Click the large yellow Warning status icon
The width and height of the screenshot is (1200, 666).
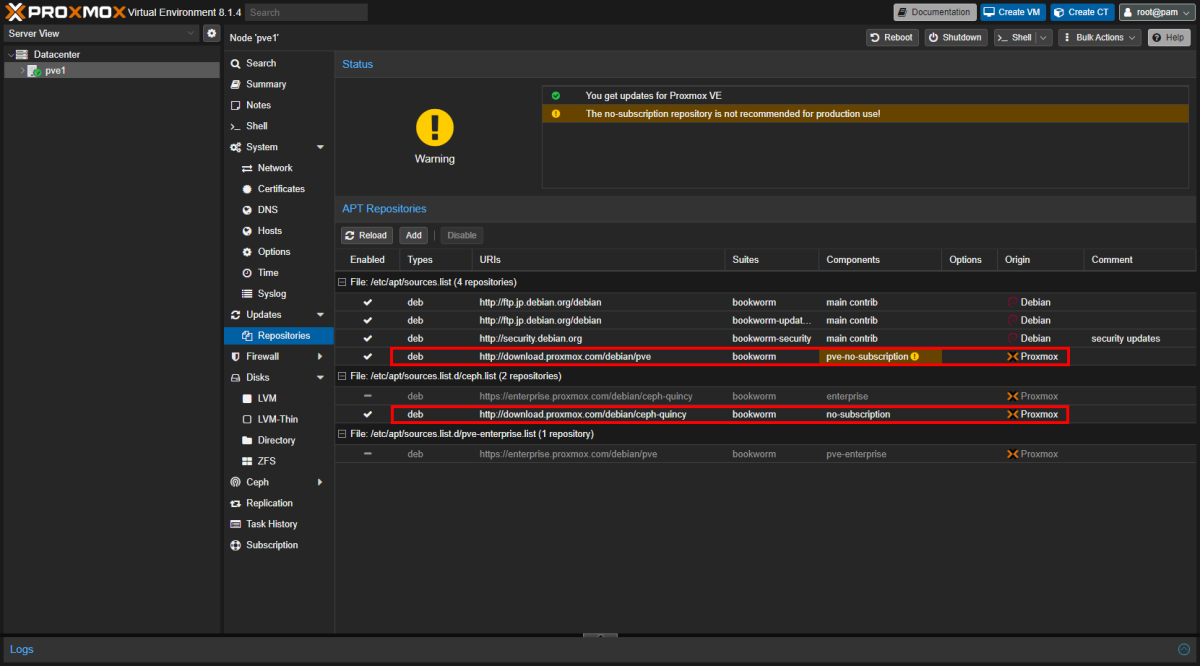434,127
